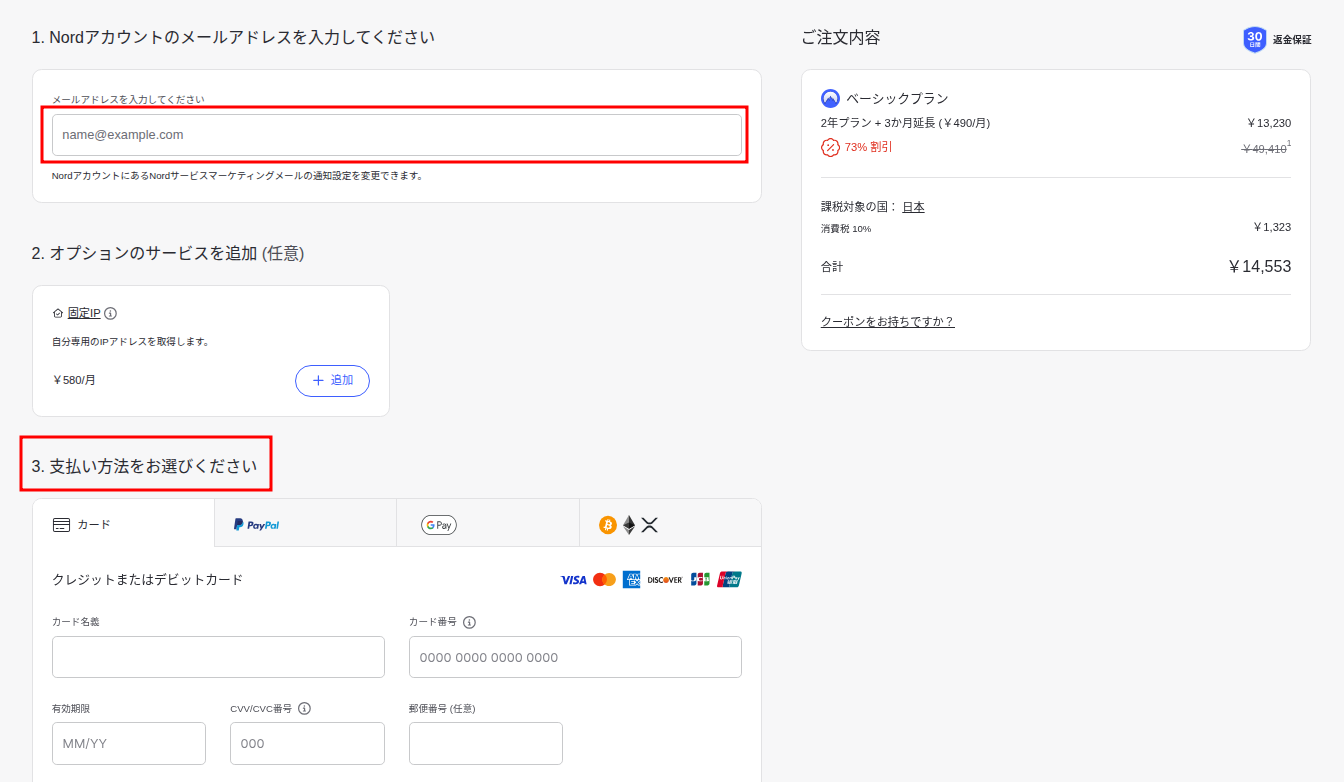The width and height of the screenshot is (1344, 782).
Task: Change tax country by clicking 日本
Action: point(913,207)
